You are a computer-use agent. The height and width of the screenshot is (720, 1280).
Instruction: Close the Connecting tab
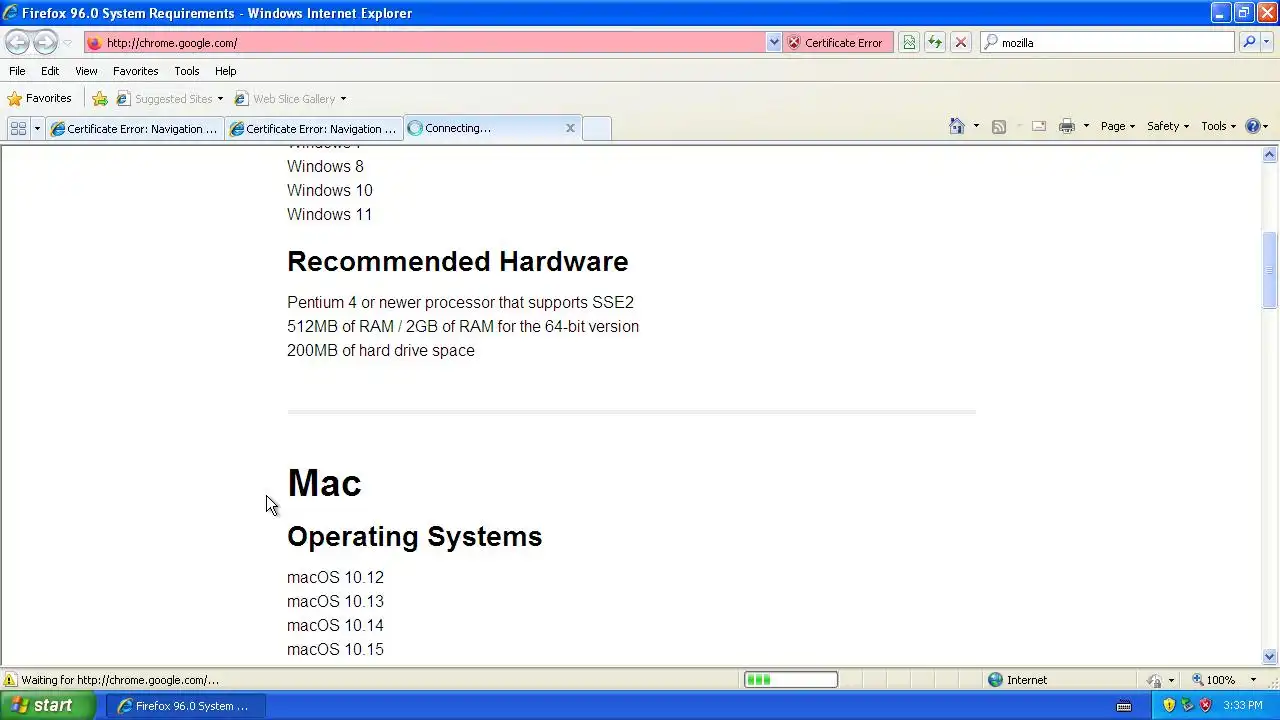[570, 128]
